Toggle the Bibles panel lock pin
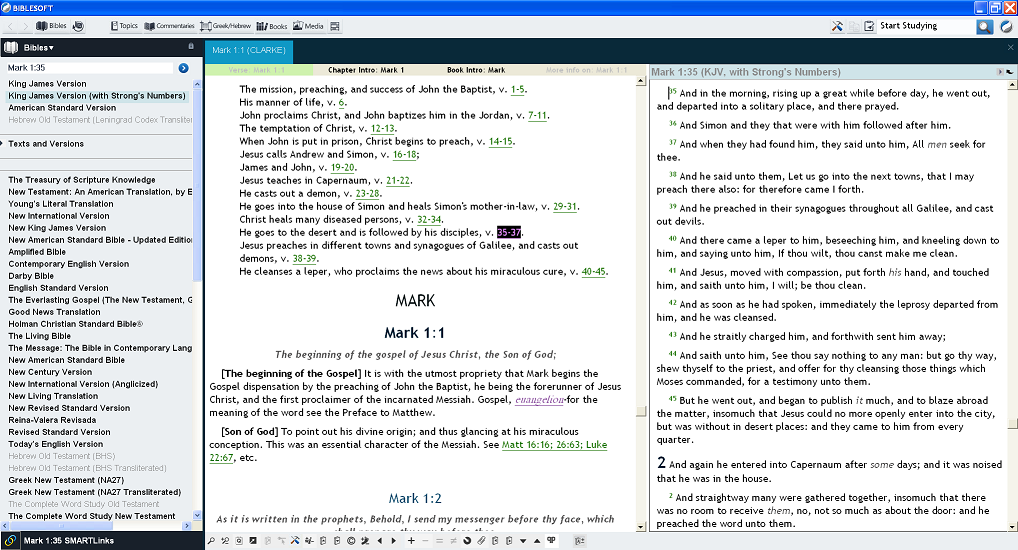 pyautogui.click(x=191, y=46)
